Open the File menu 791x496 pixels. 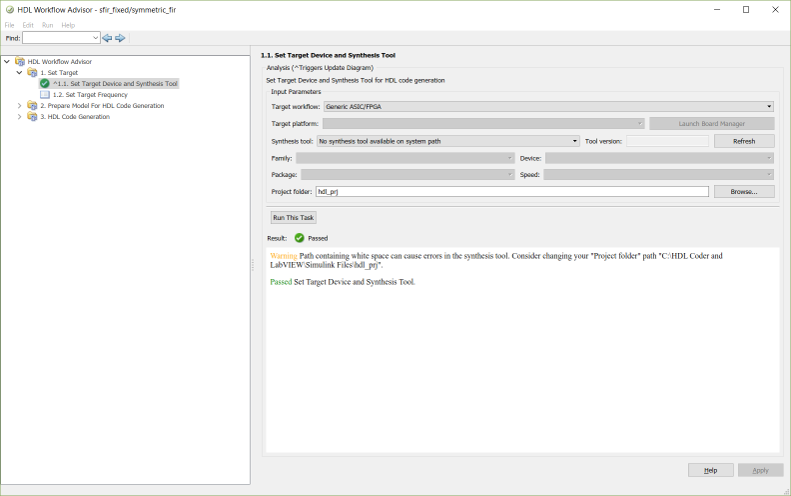[10, 25]
